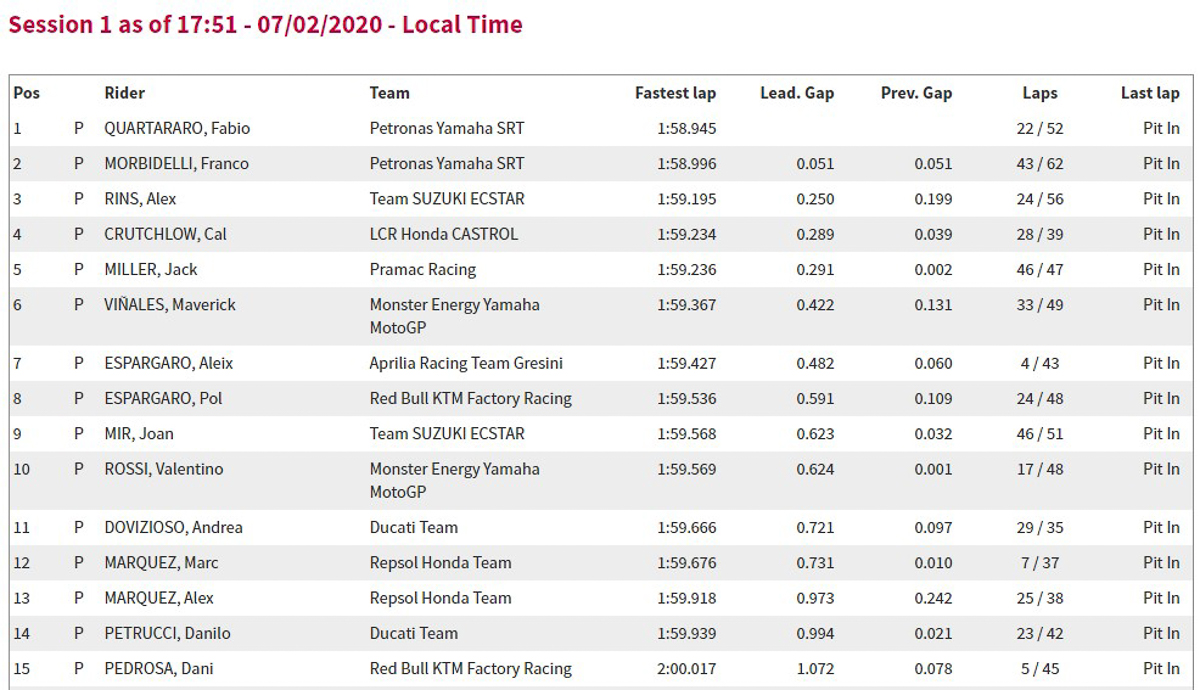Select rider 'CRUTCHLOW, Cal'
The height and width of the screenshot is (690, 1200).
tap(165, 234)
